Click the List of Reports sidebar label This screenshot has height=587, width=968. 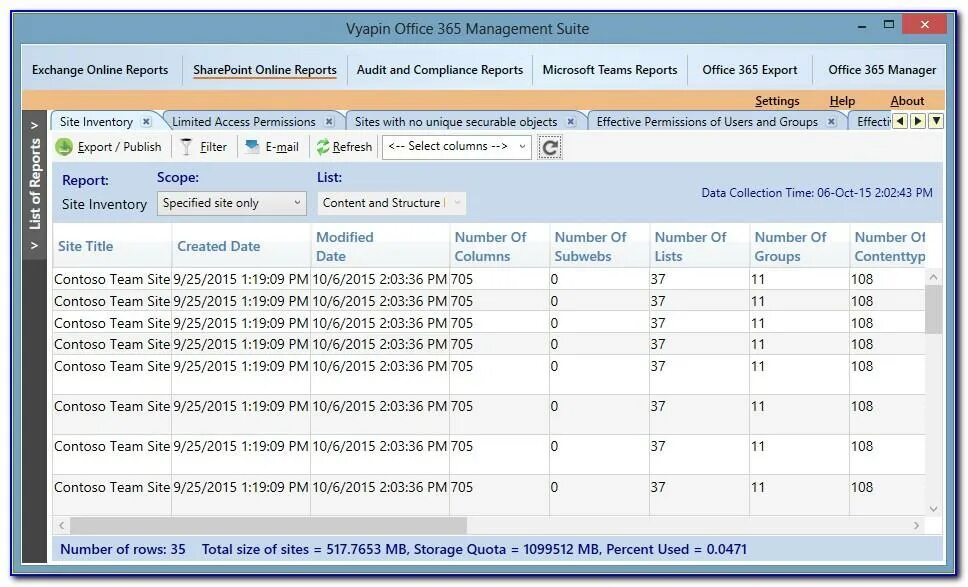35,184
